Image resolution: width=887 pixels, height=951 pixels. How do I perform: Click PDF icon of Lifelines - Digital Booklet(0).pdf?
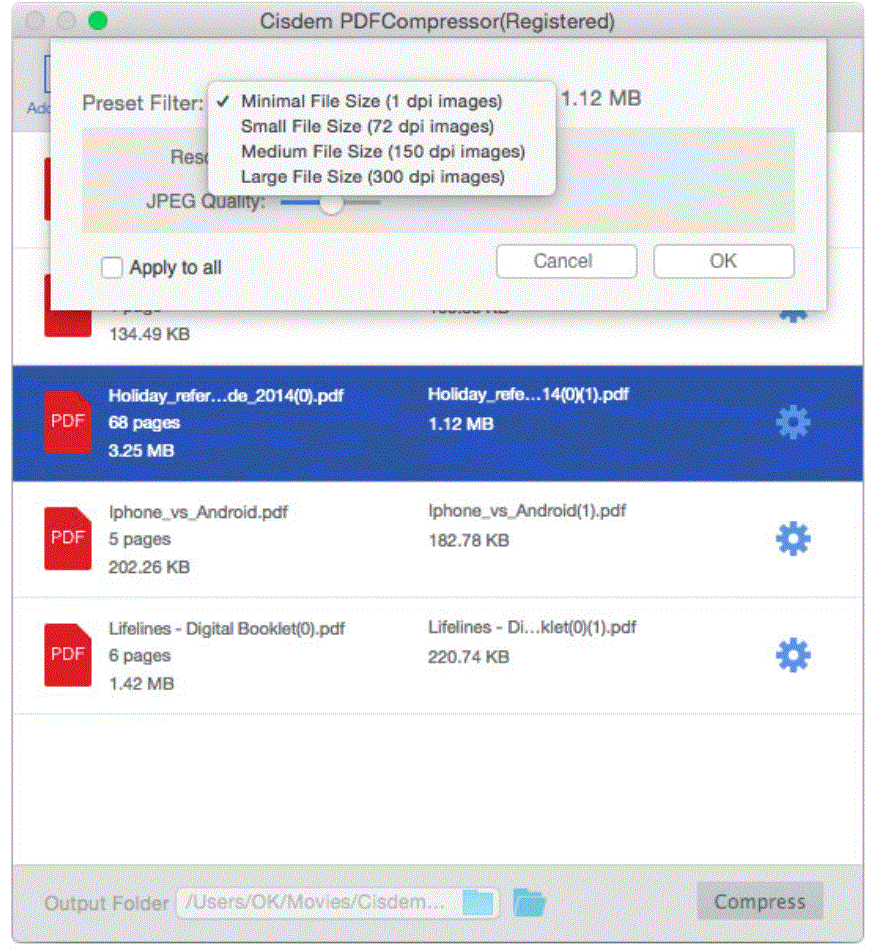pos(68,655)
